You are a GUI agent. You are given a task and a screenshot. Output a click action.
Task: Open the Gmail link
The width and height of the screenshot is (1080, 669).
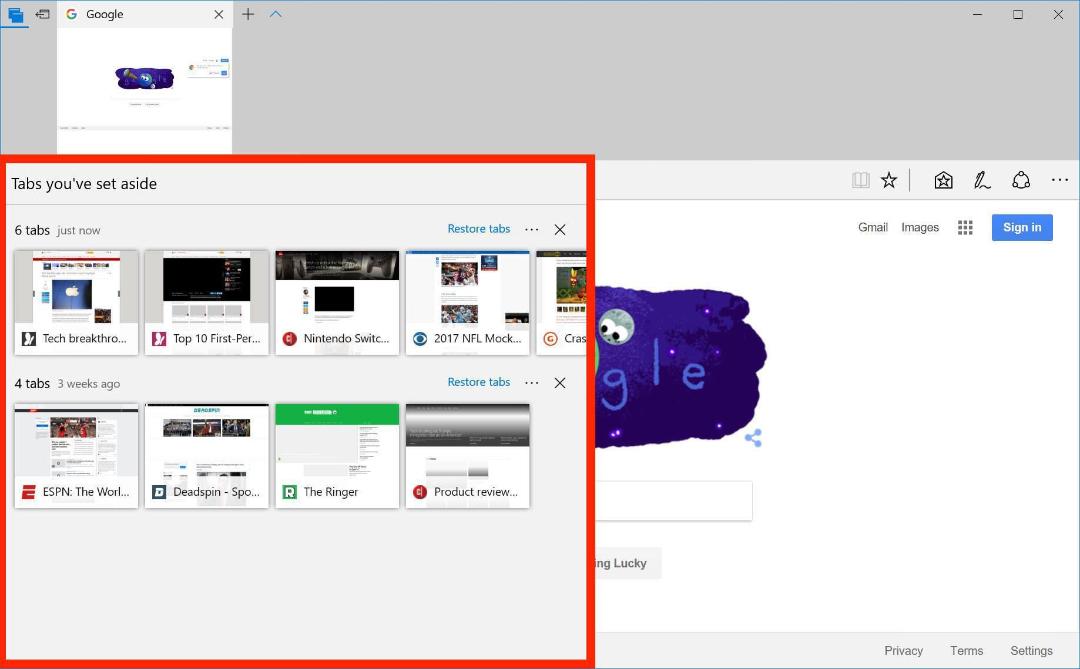point(873,227)
